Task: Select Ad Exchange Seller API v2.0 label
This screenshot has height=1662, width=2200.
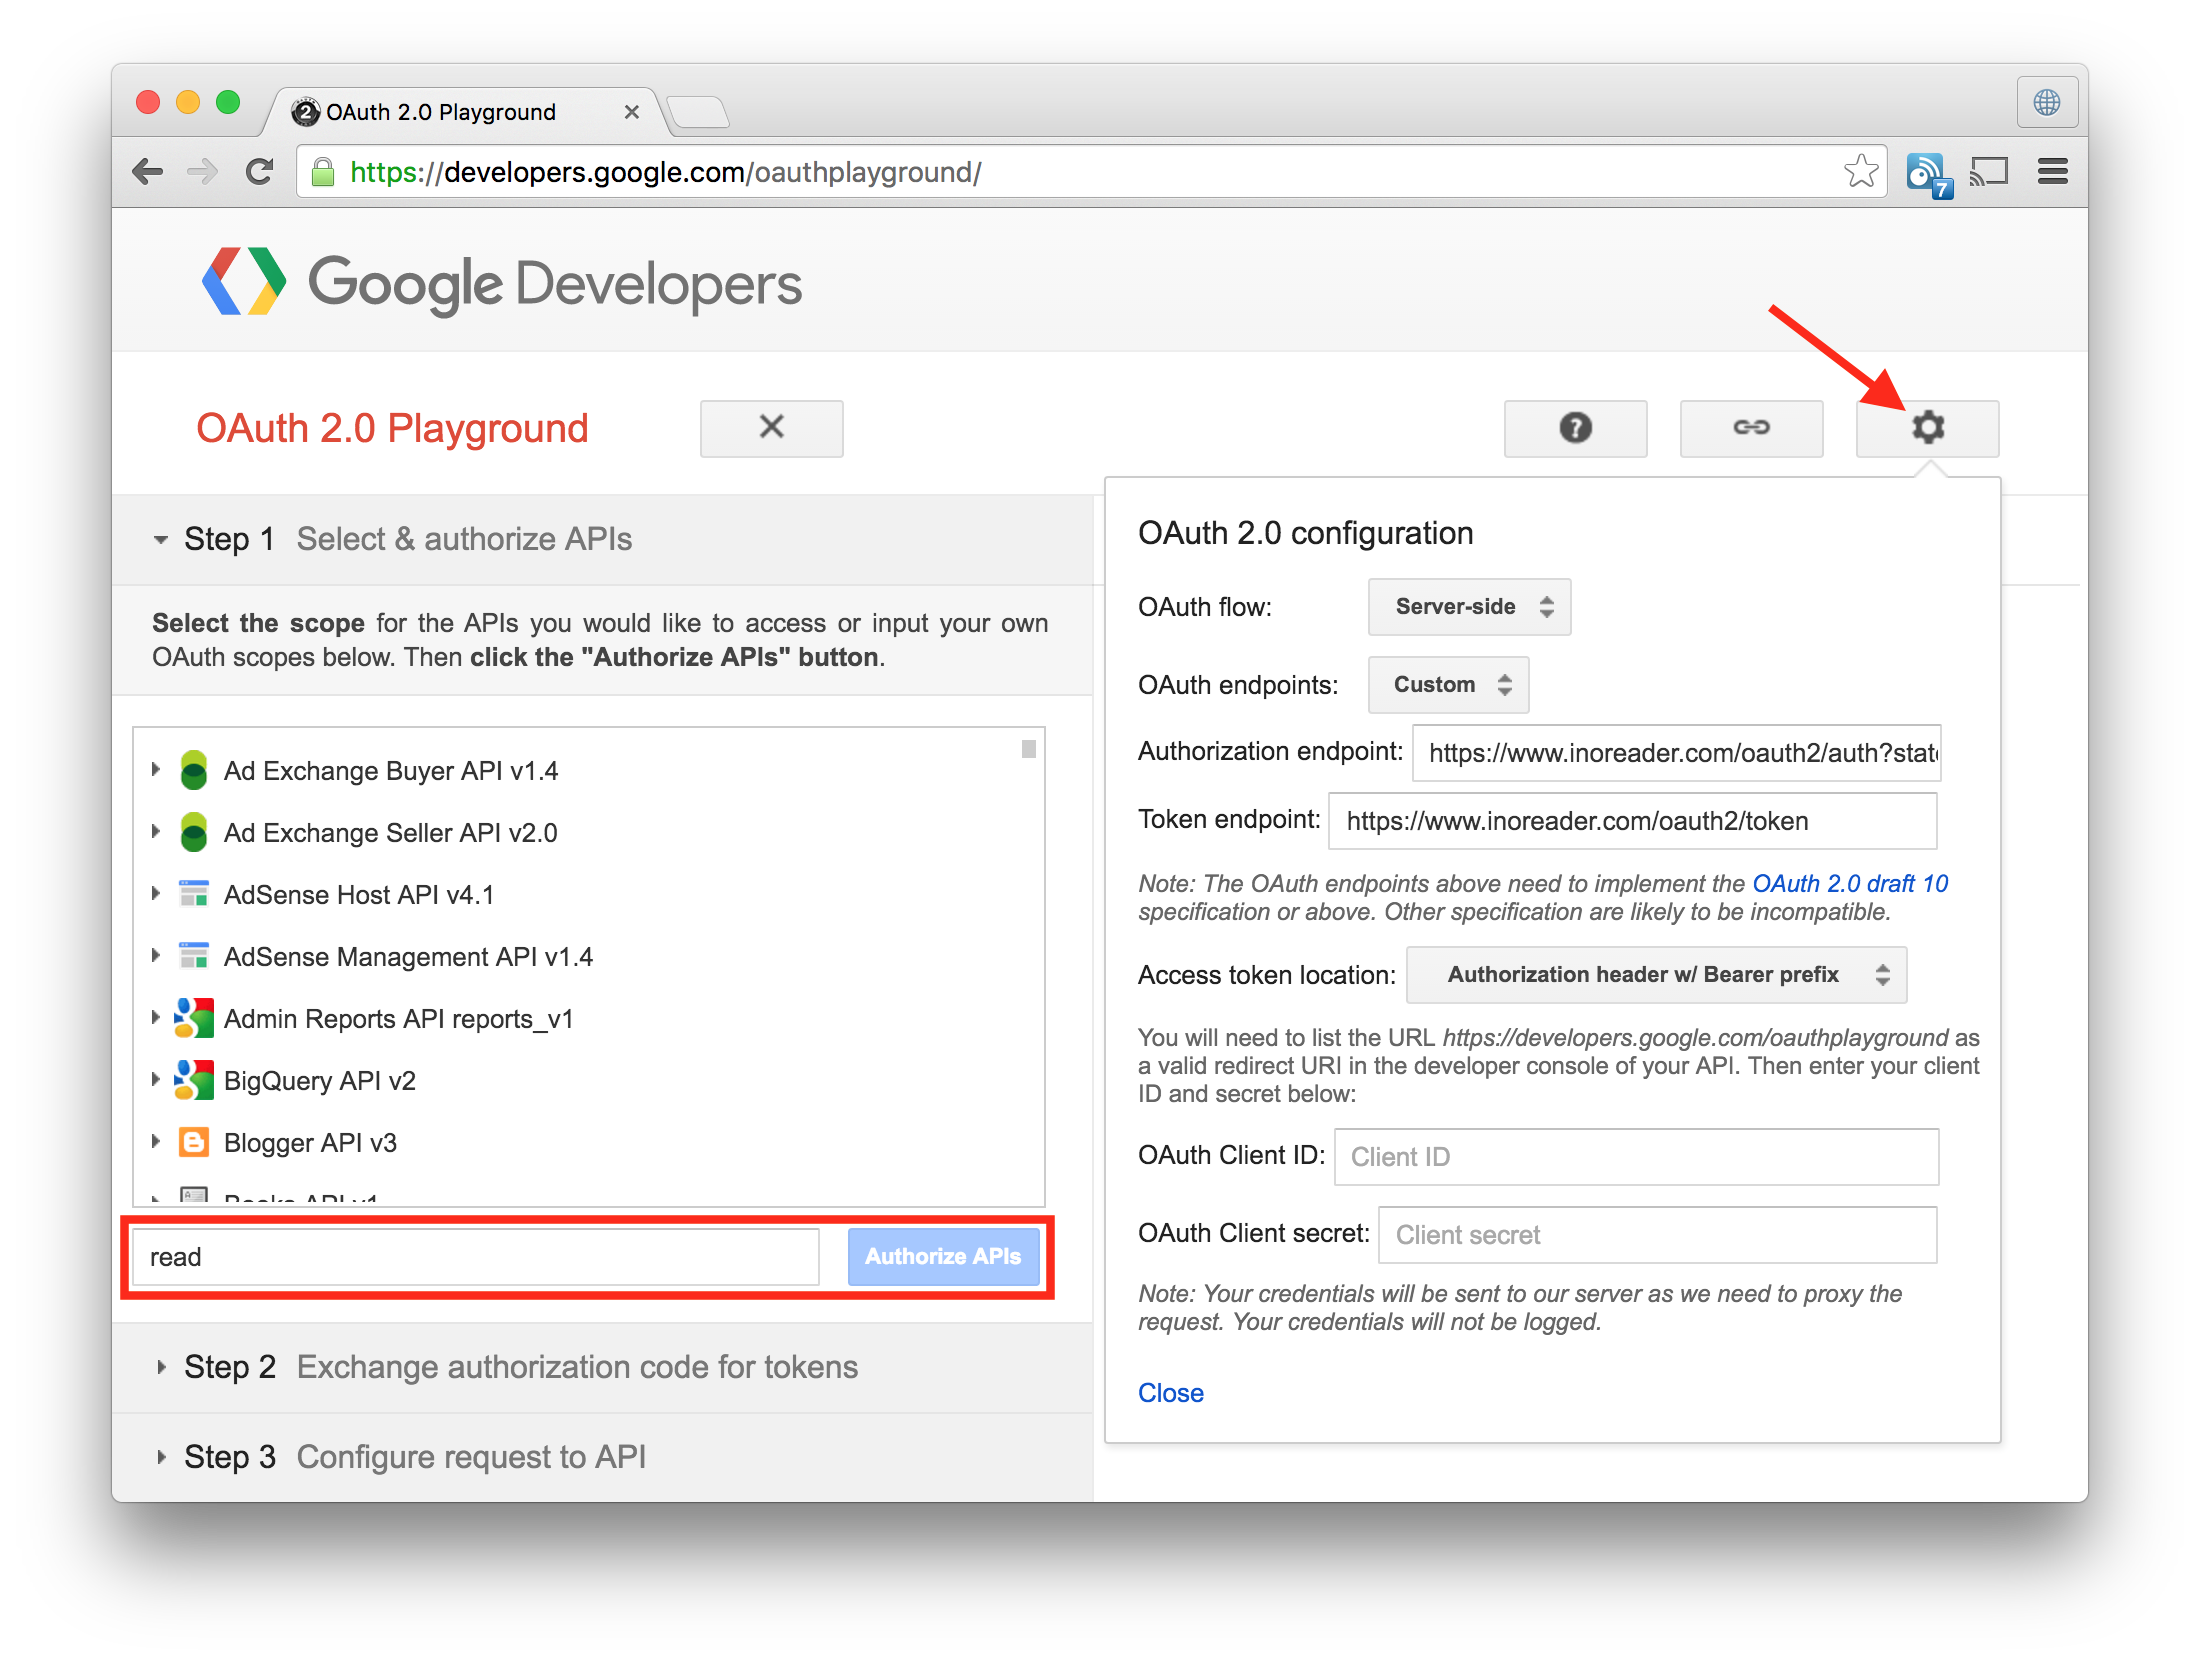Action: (391, 833)
